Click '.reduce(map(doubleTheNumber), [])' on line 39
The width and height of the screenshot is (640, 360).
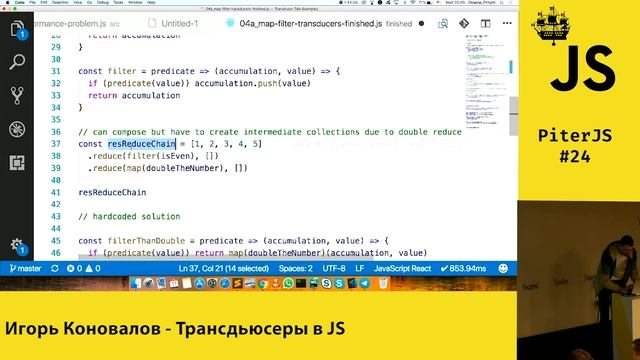point(168,168)
